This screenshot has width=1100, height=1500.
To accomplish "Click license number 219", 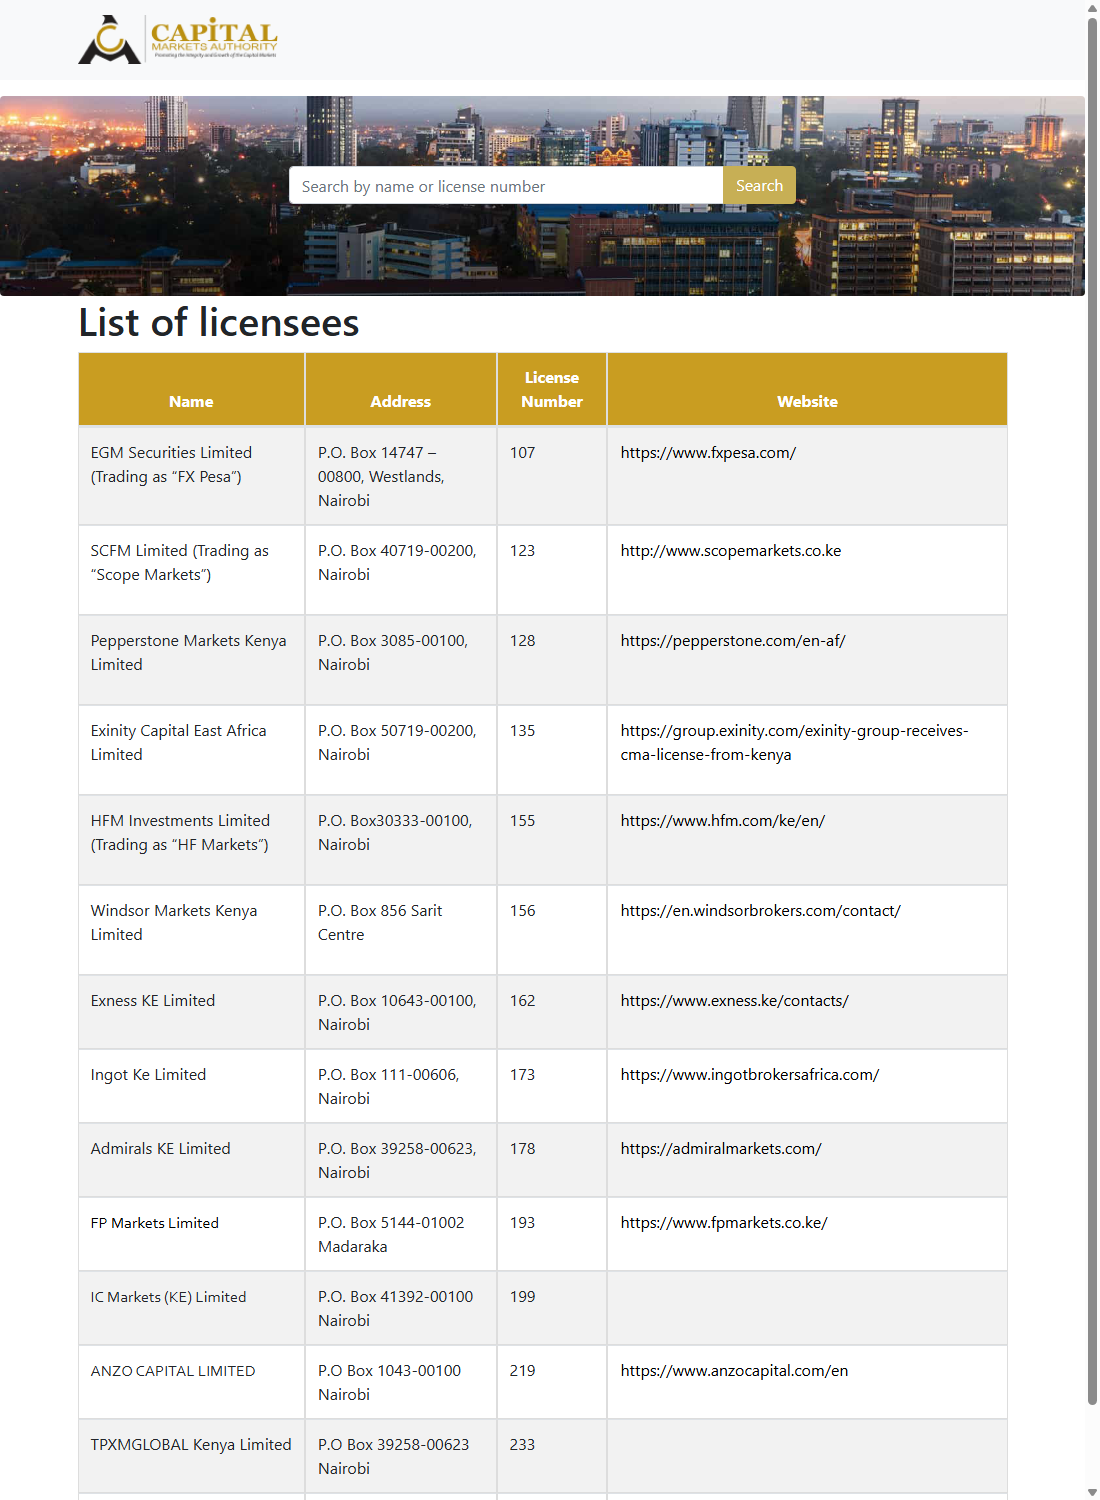I will point(522,1371).
